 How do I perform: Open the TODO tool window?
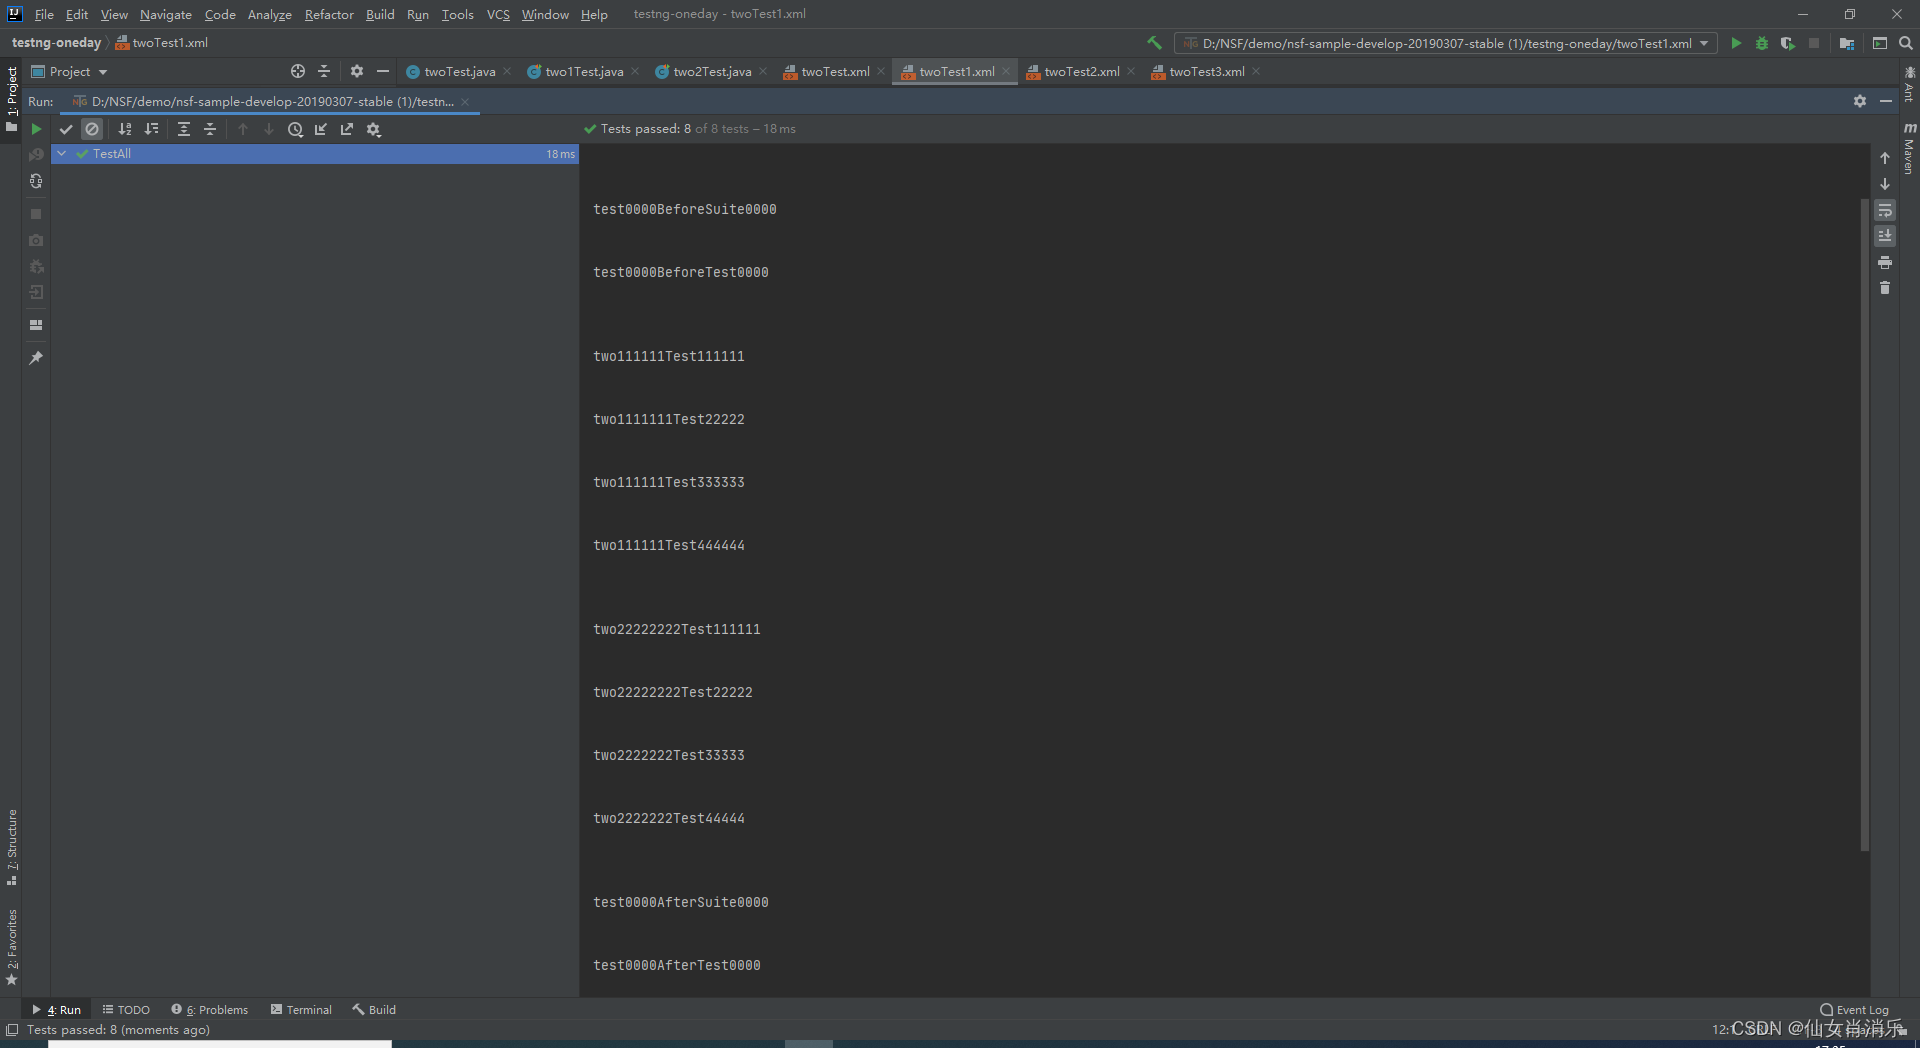(126, 1010)
